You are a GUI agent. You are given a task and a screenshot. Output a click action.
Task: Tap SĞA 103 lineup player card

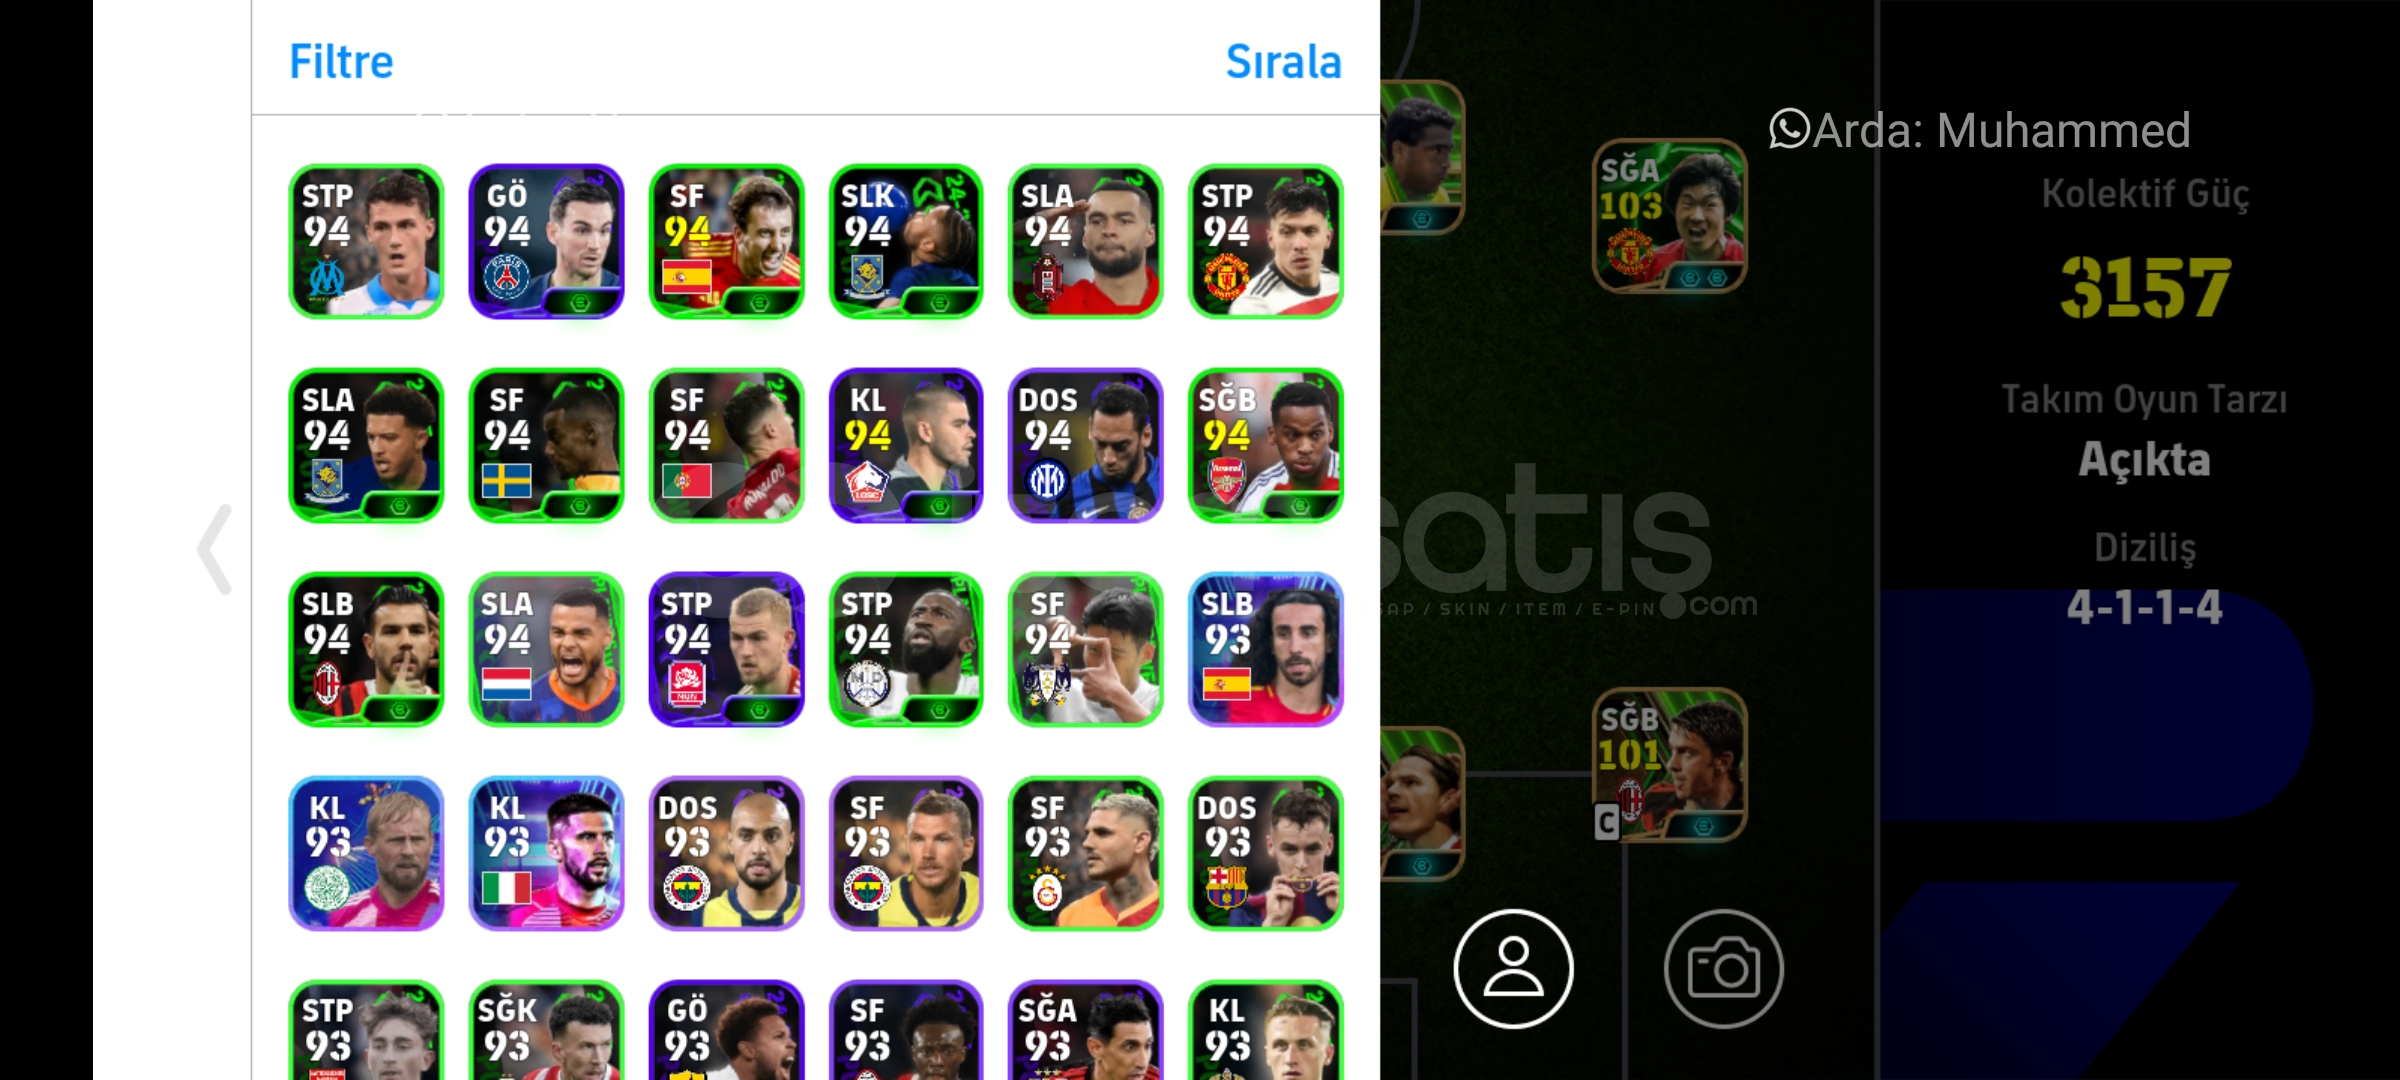pyautogui.click(x=1670, y=216)
